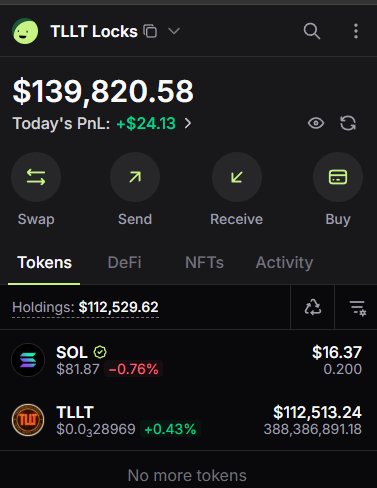This screenshot has height=488, width=377.
Task: Open the three-dot more options menu
Action: (356, 31)
